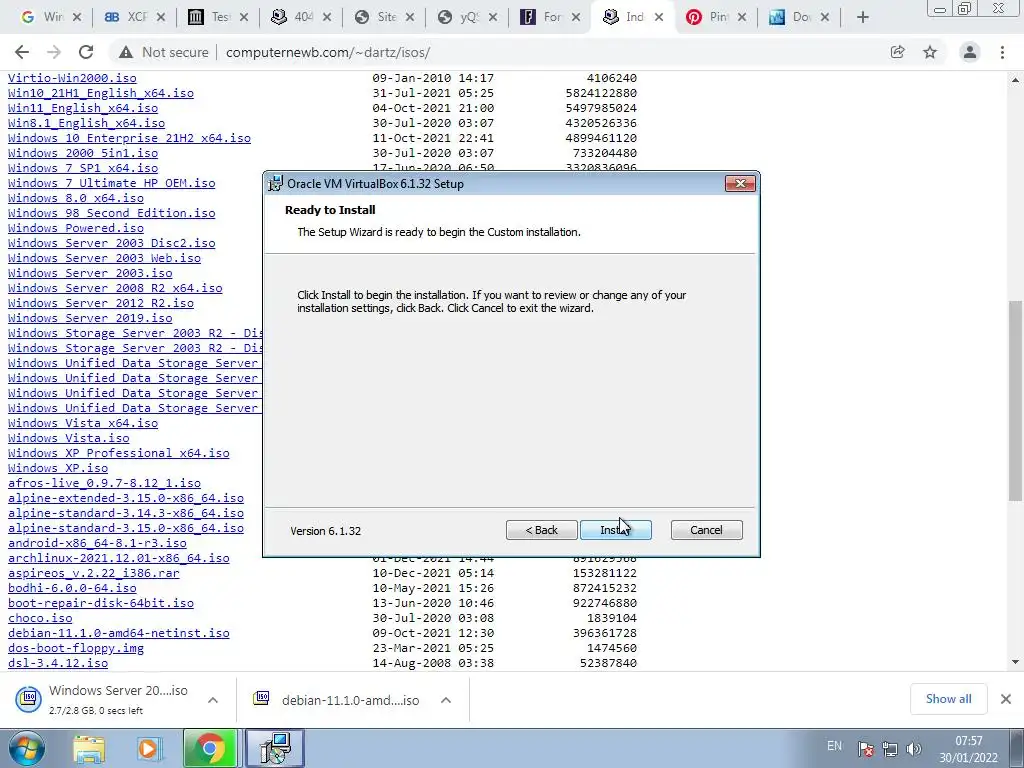Viewport: 1024px width, 768px height.
Task: Open Win10_21H1_English_x64.iso link
Action: click(101, 93)
